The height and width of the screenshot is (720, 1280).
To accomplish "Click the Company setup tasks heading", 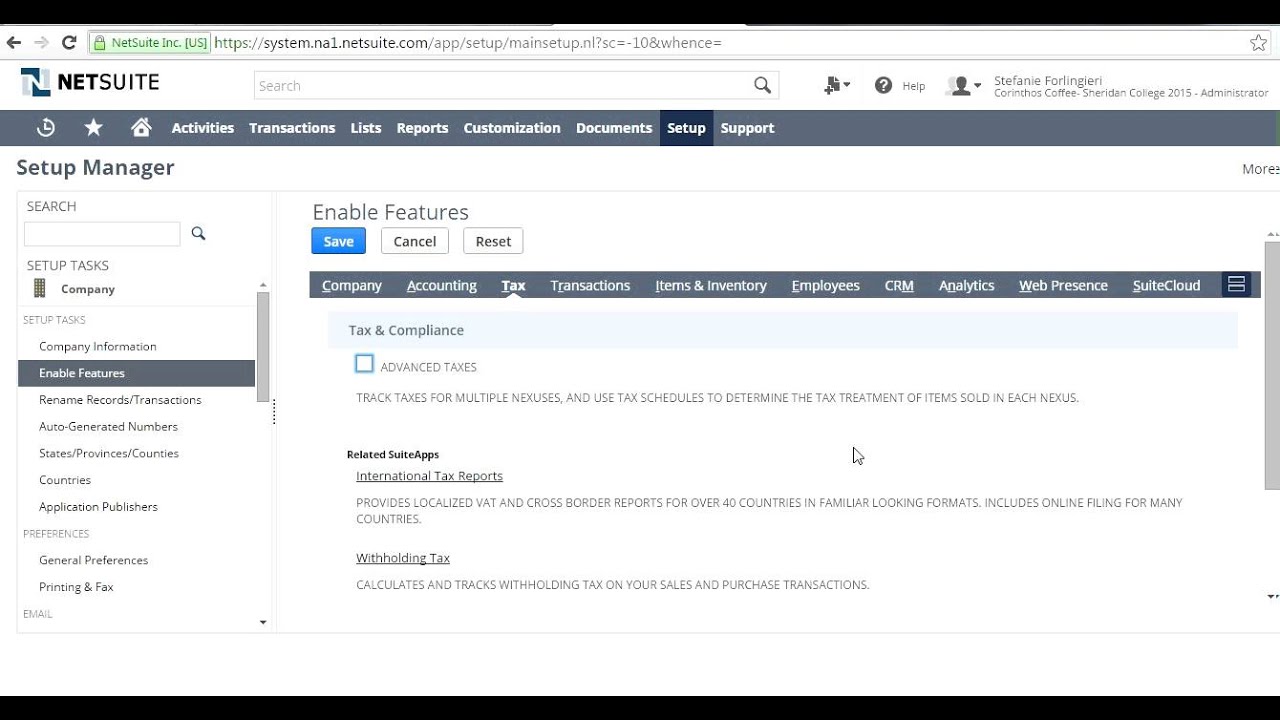I will click(88, 289).
